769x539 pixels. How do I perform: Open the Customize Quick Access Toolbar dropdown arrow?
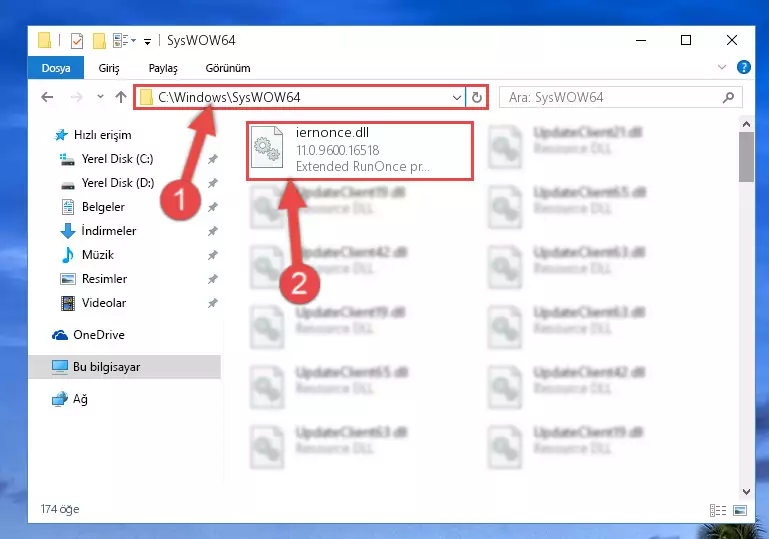tap(147, 42)
